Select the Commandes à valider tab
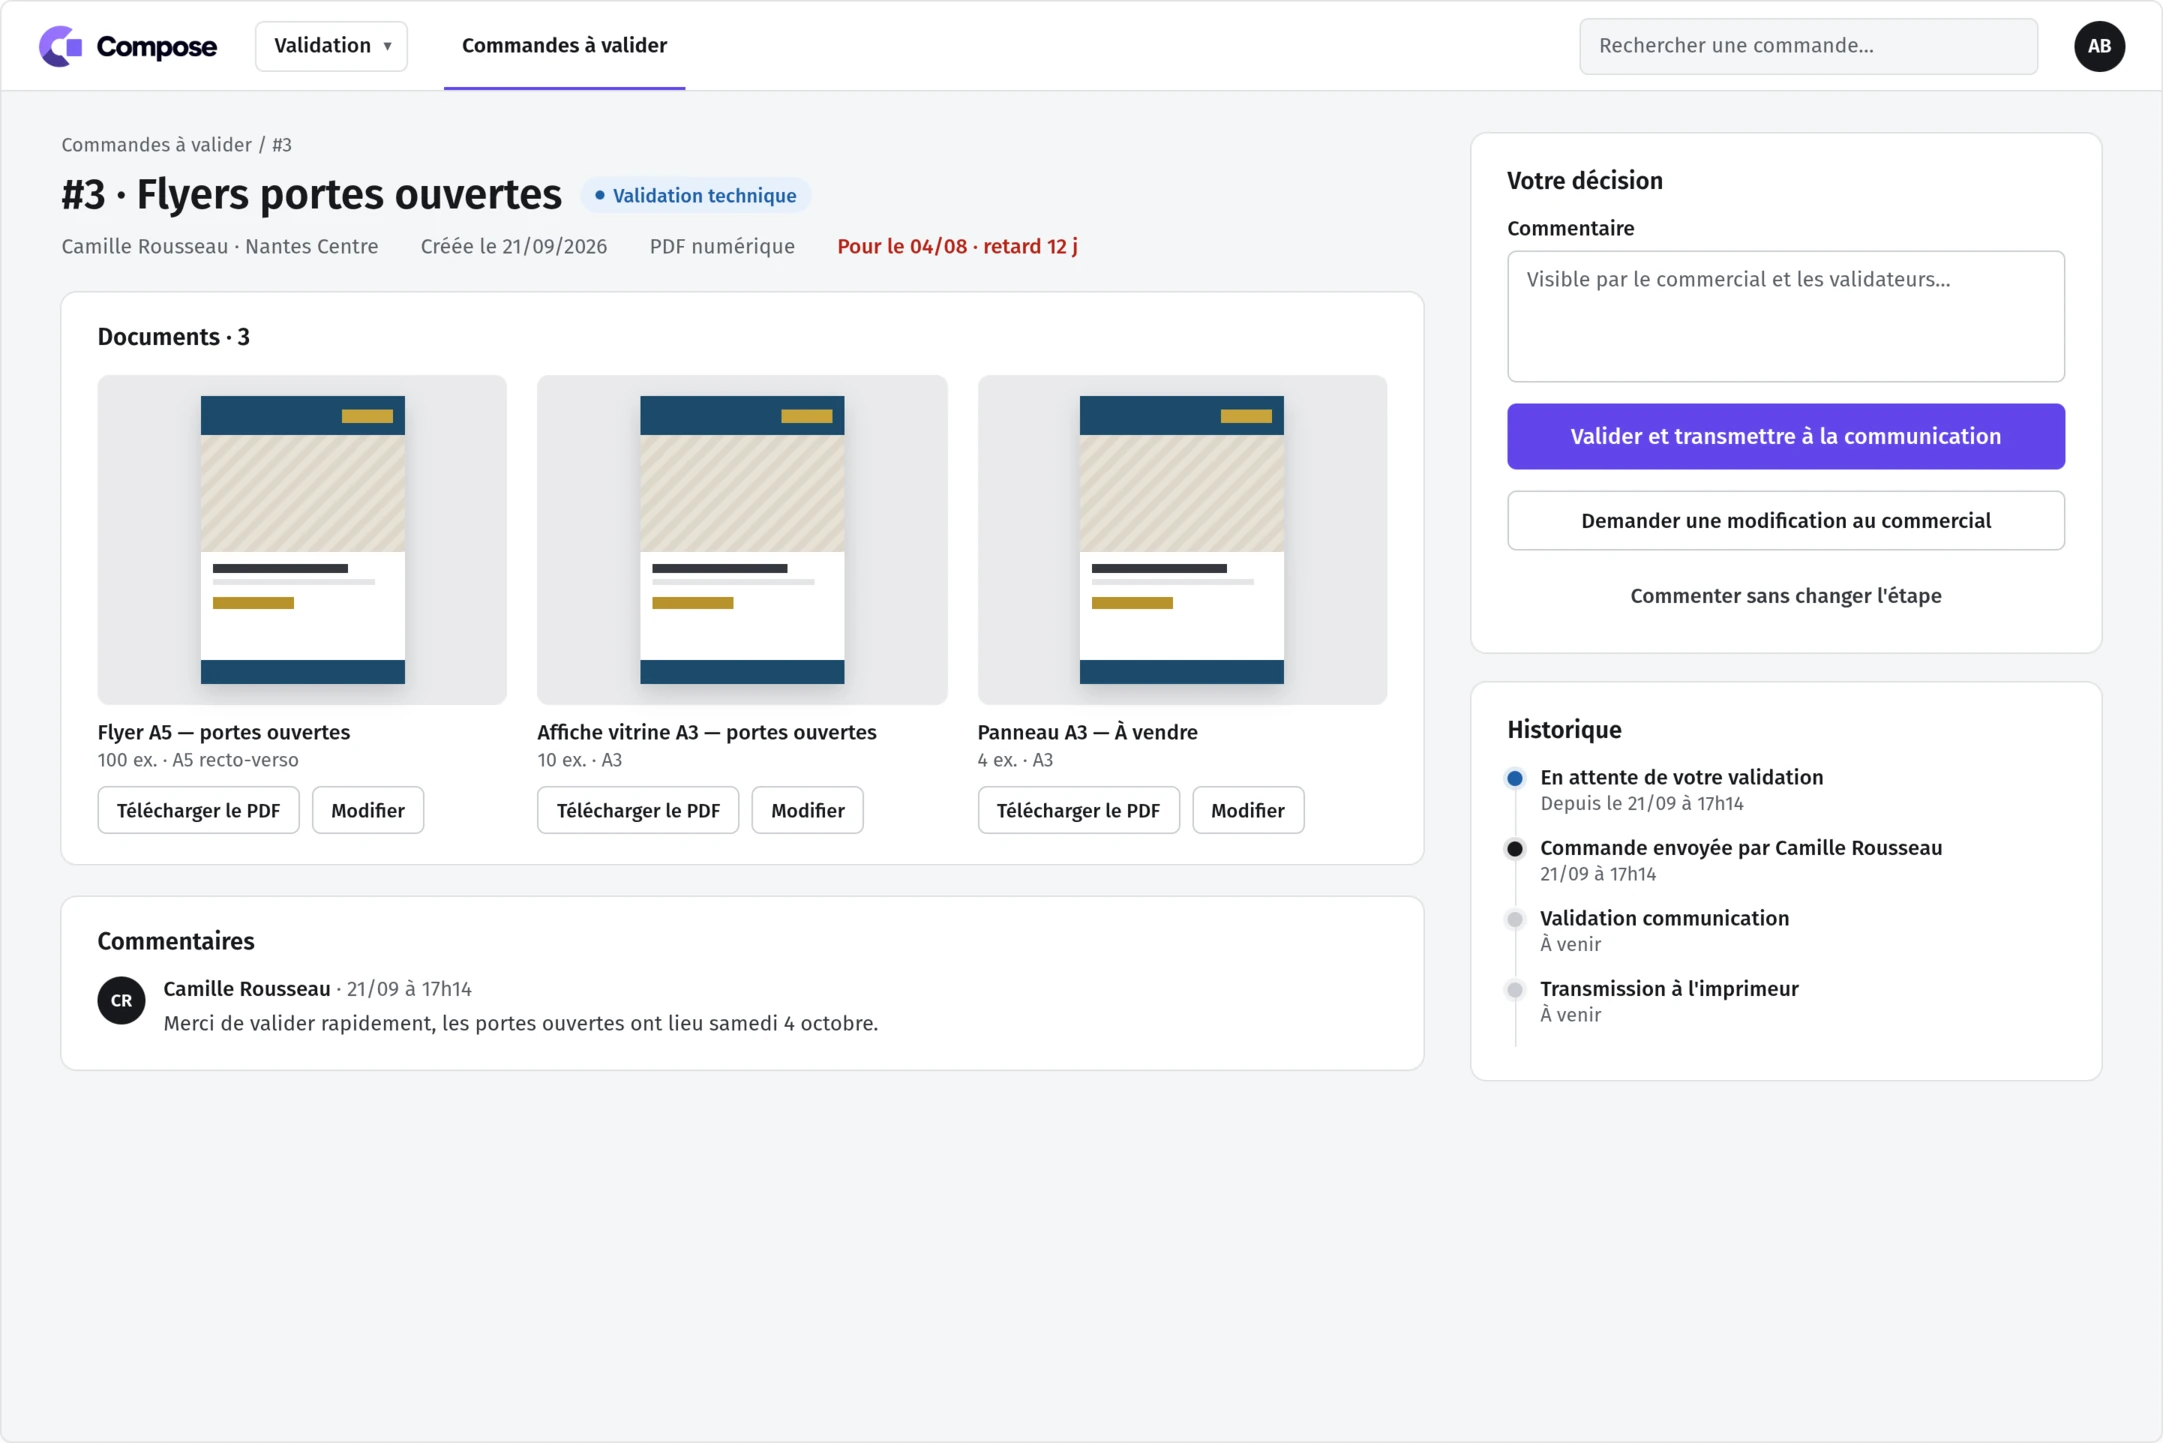The height and width of the screenshot is (1443, 2163). [x=564, y=46]
